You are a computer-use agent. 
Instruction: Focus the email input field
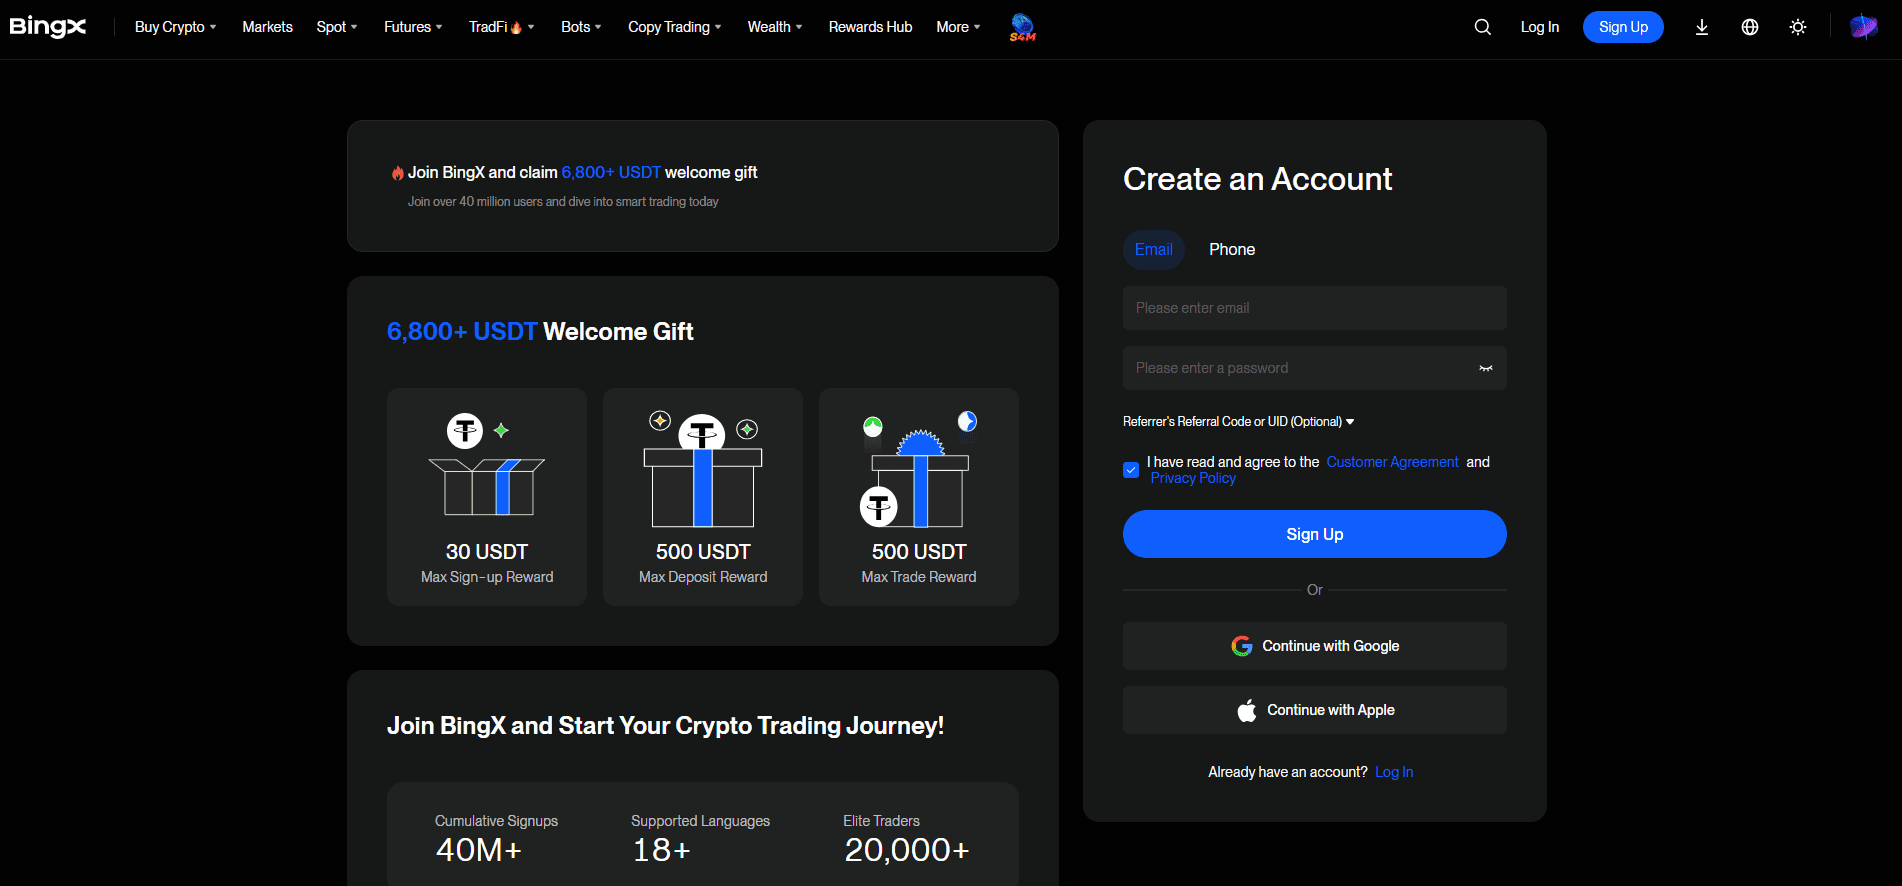[1315, 308]
